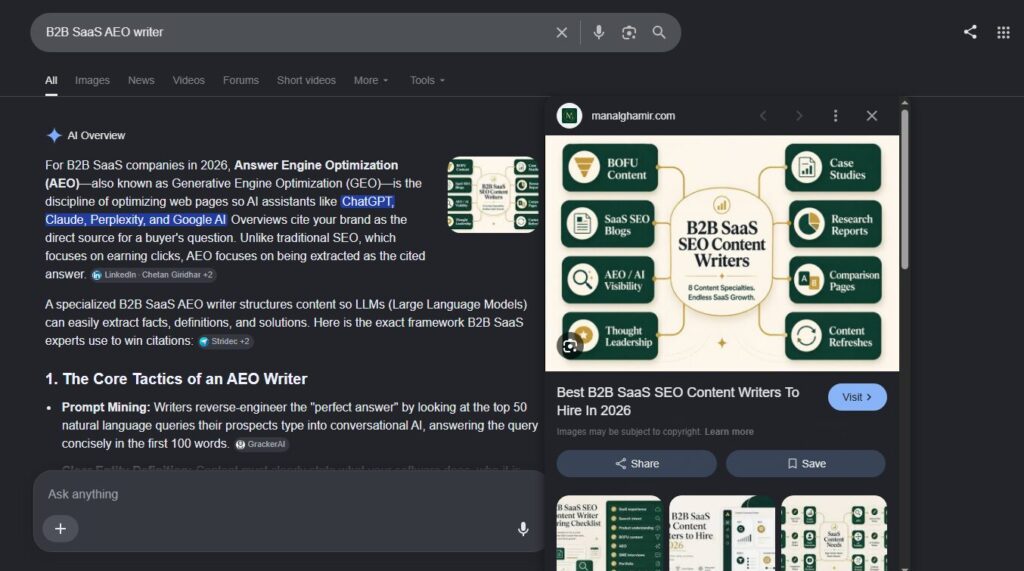The image size is (1024, 571).
Task: Start voice search from search bar microphone
Action: click(x=598, y=33)
